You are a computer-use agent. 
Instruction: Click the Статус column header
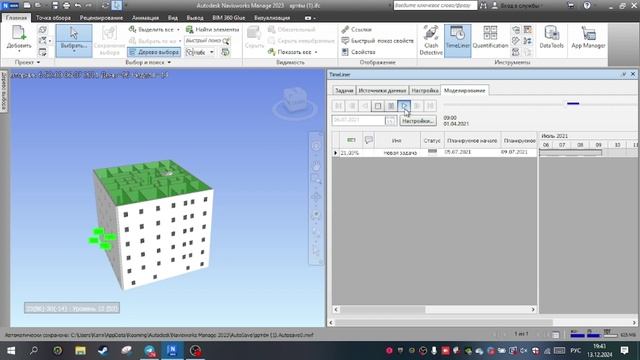(x=432, y=140)
